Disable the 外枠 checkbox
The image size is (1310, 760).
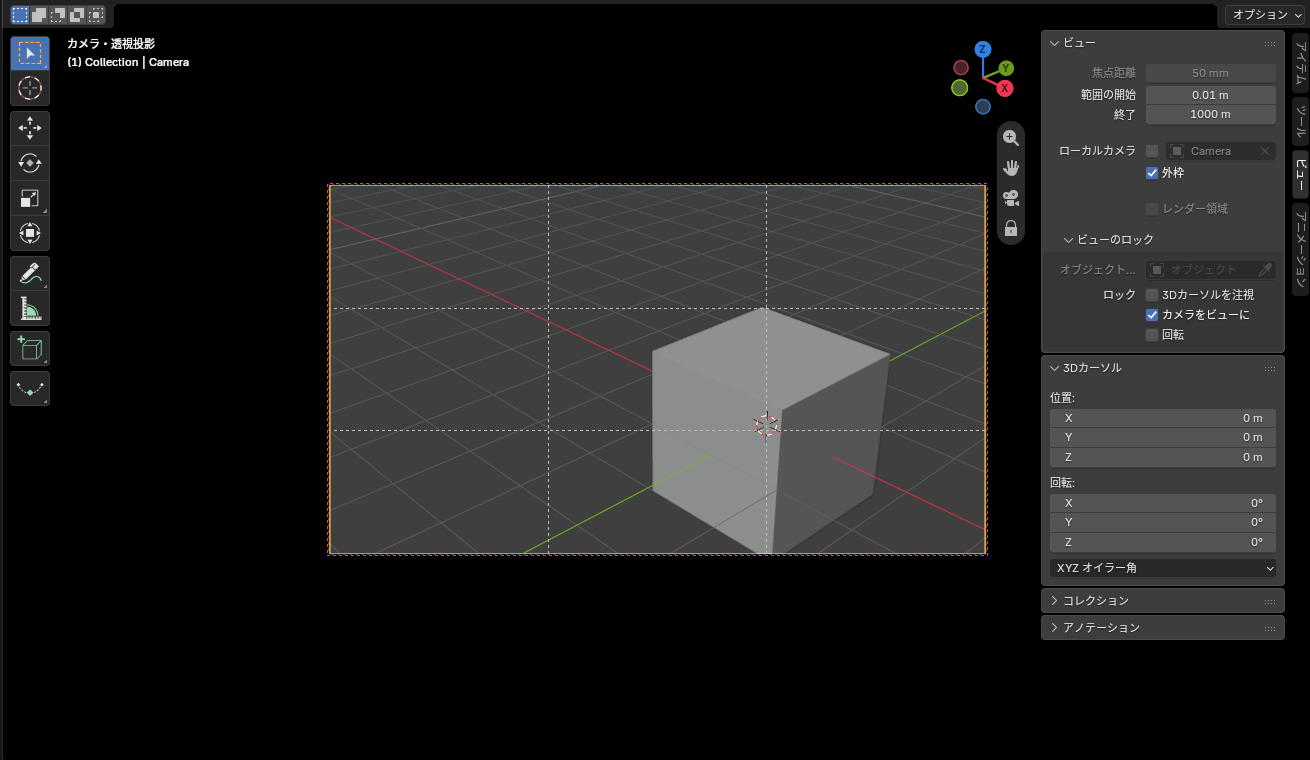tap(1152, 172)
